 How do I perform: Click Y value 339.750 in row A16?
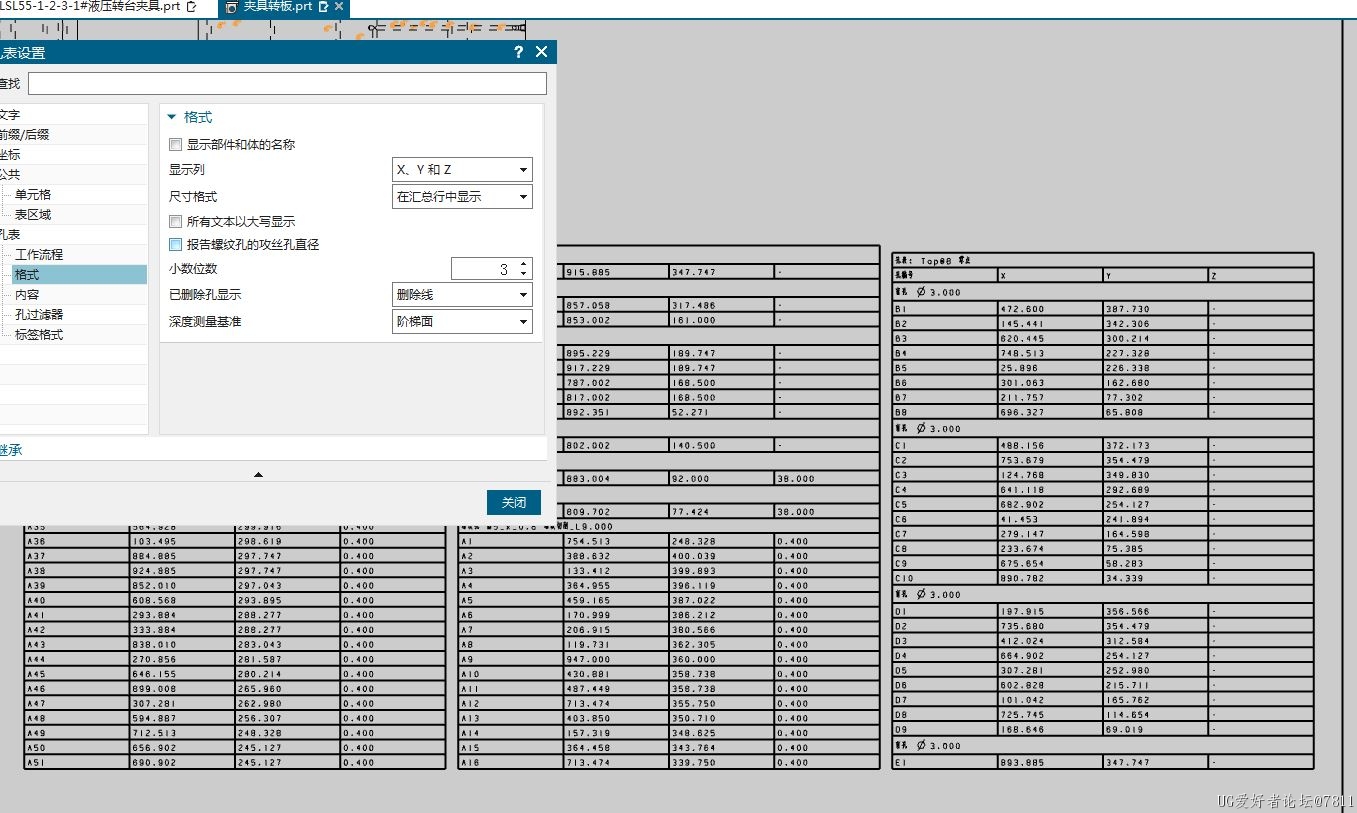[693, 762]
